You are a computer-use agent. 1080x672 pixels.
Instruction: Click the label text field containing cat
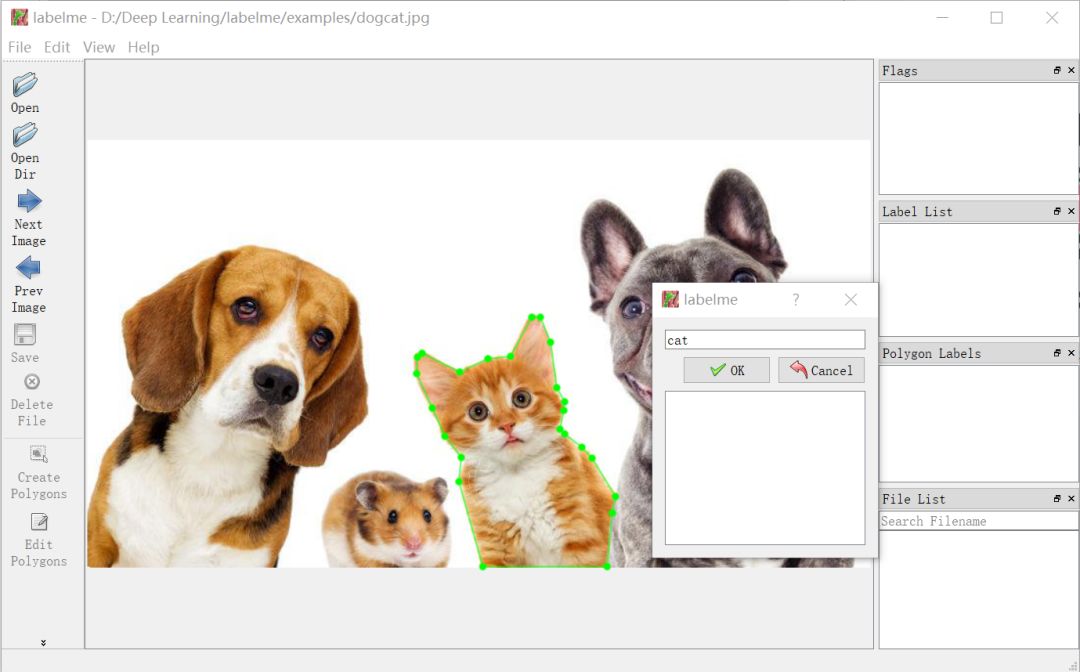765,339
